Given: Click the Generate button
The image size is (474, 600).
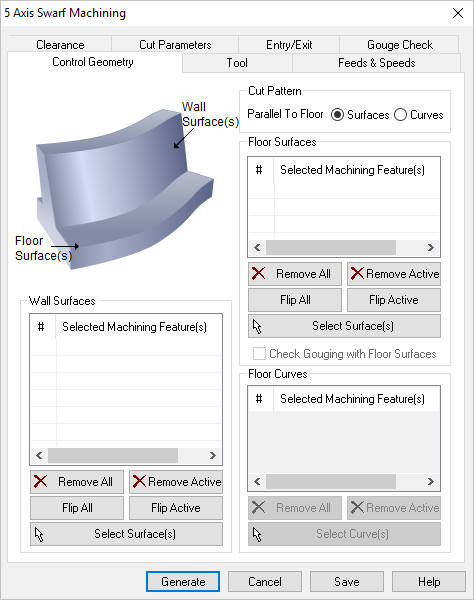Looking at the screenshot, I should (x=183, y=582).
